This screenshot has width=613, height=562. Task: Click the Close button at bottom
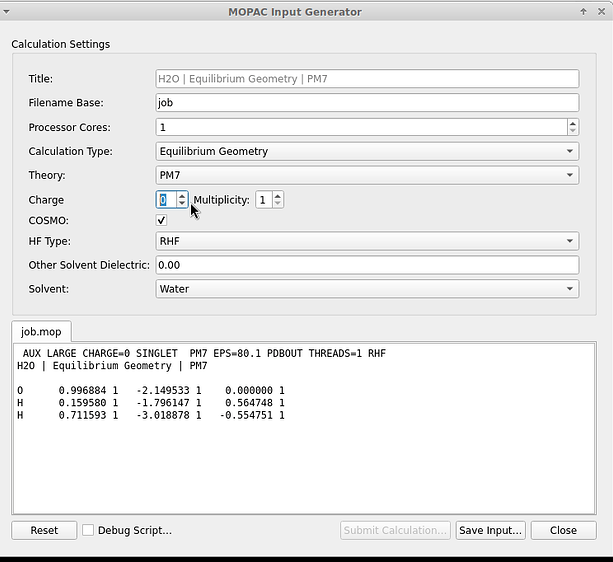563,530
